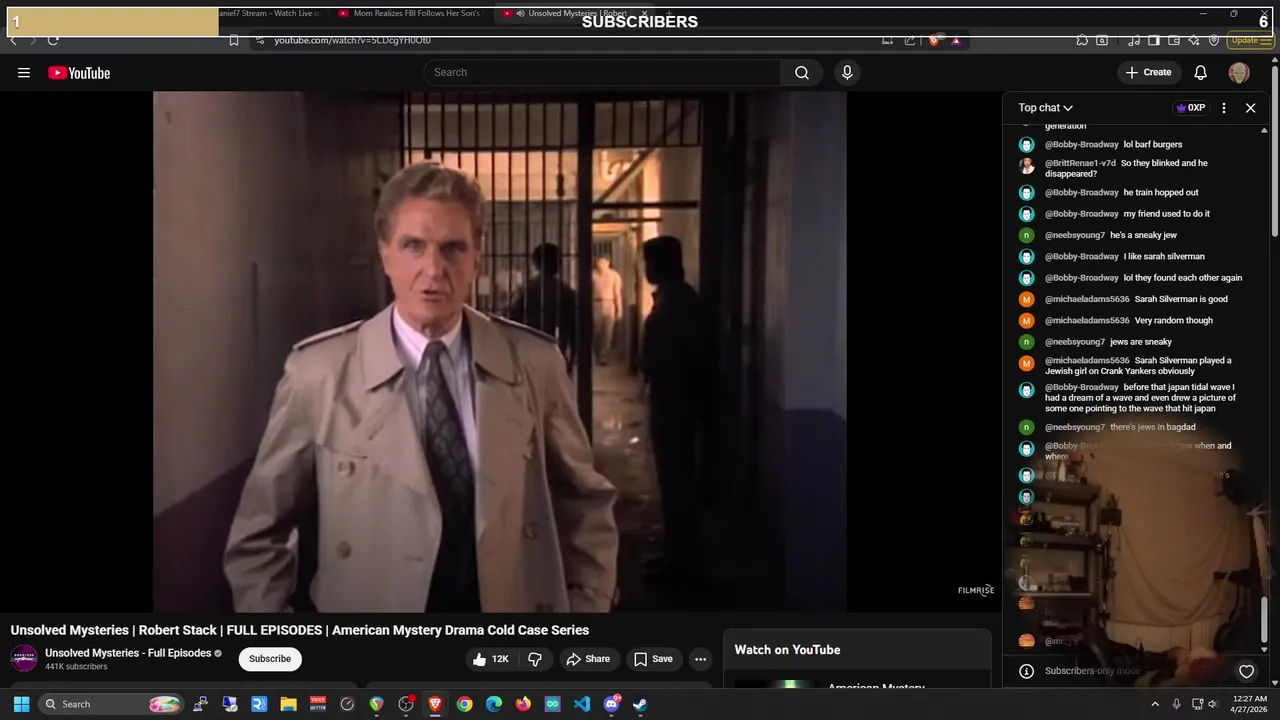Image resolution: width=1280 pixels, height=720 pixels.
Task: Open Brave playlist music note icon
Action: point(1134,40)
